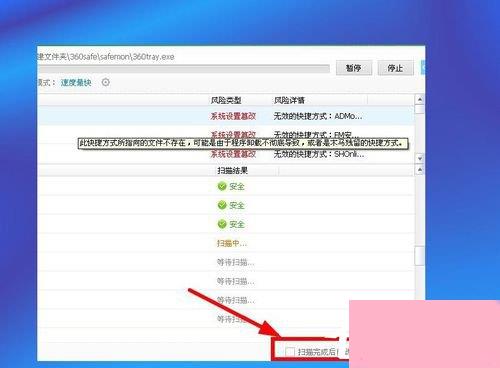This screenshot has height=368, width=500.
Task: Click the scan results scrollbar thumb
Action: coord(420,256)
